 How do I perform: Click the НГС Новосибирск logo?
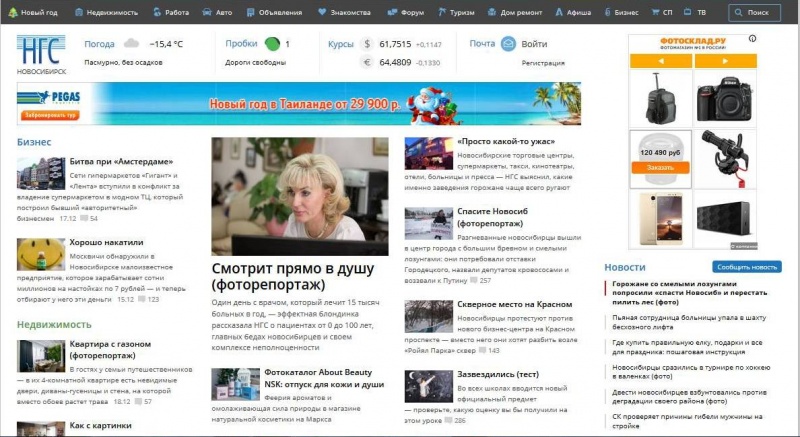click(42, 53)
